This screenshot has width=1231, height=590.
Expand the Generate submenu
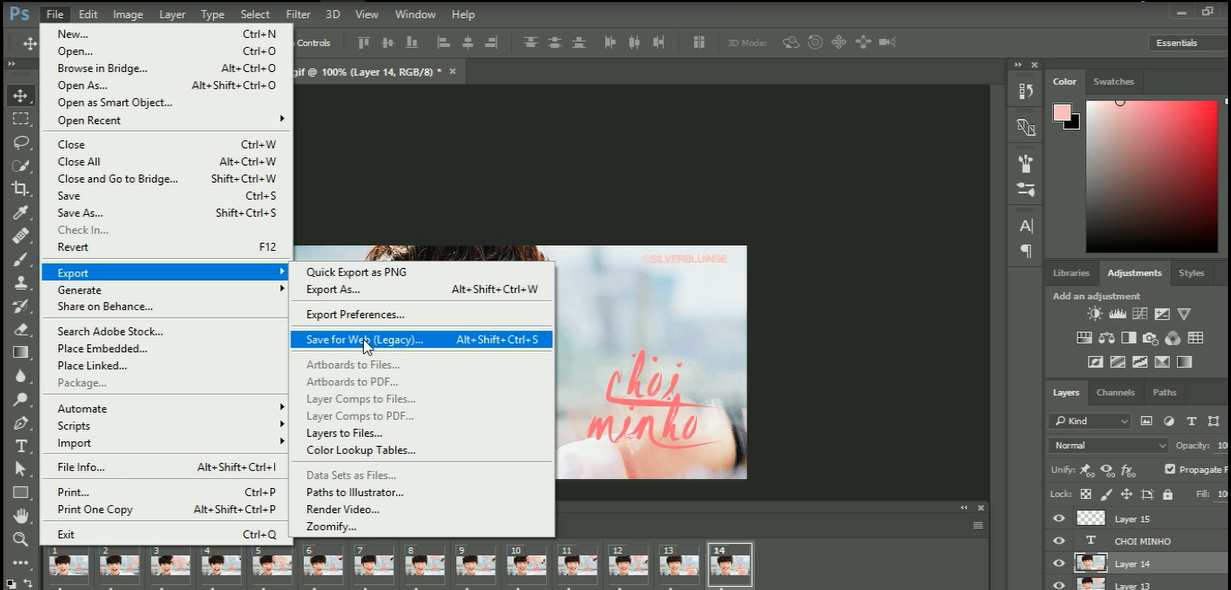[166, 290]
